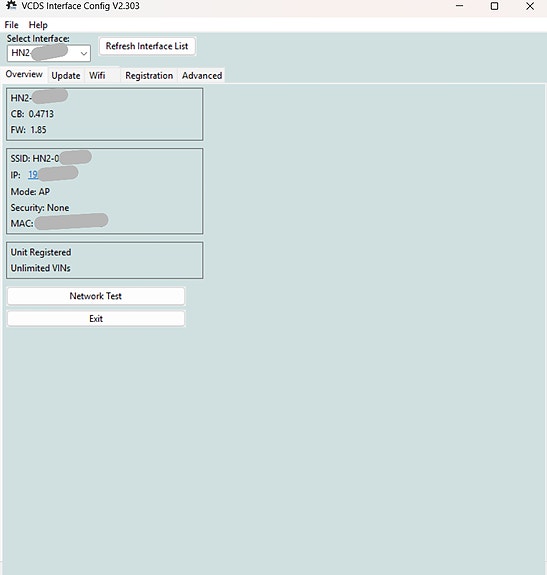The image size is (547, 575).
Task: Click the Exit button
Action: pyautogui.click(x=96, y=319)
